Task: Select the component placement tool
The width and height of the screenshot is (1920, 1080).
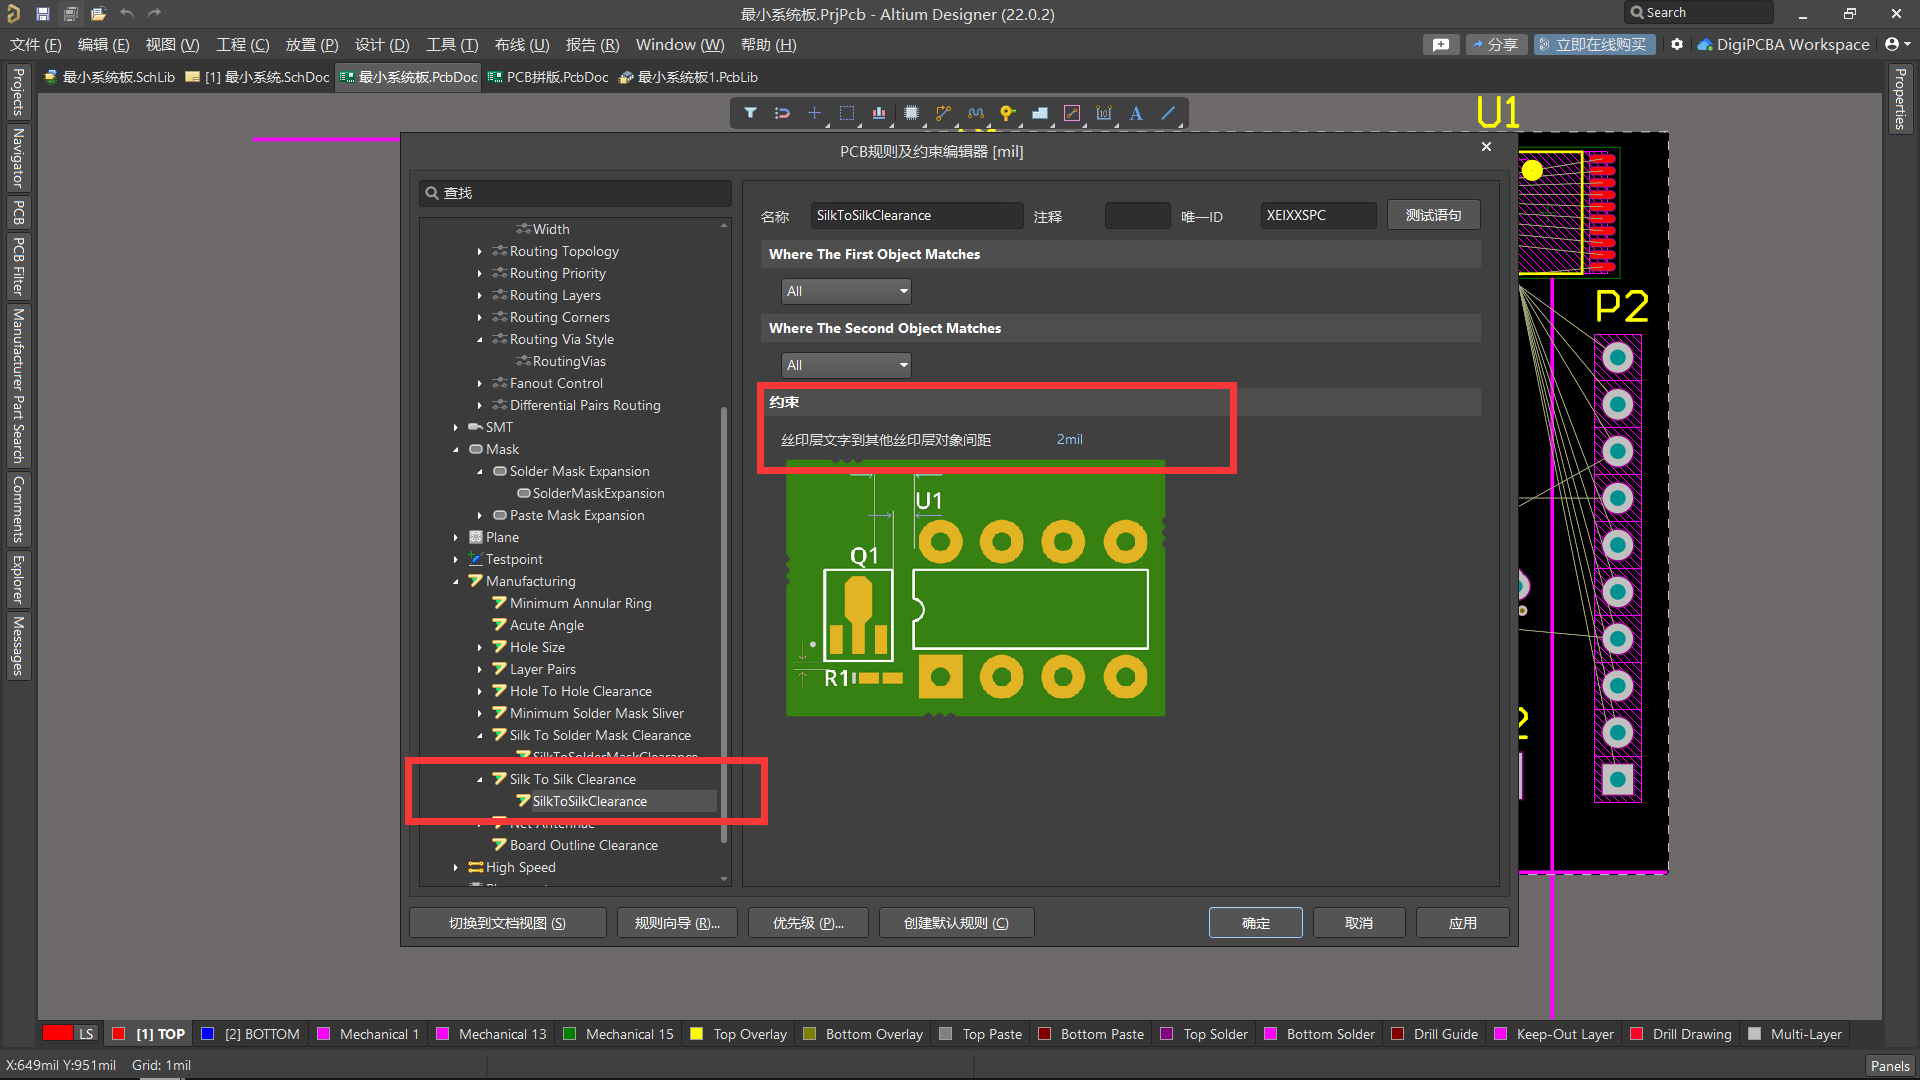Action: 911,113
